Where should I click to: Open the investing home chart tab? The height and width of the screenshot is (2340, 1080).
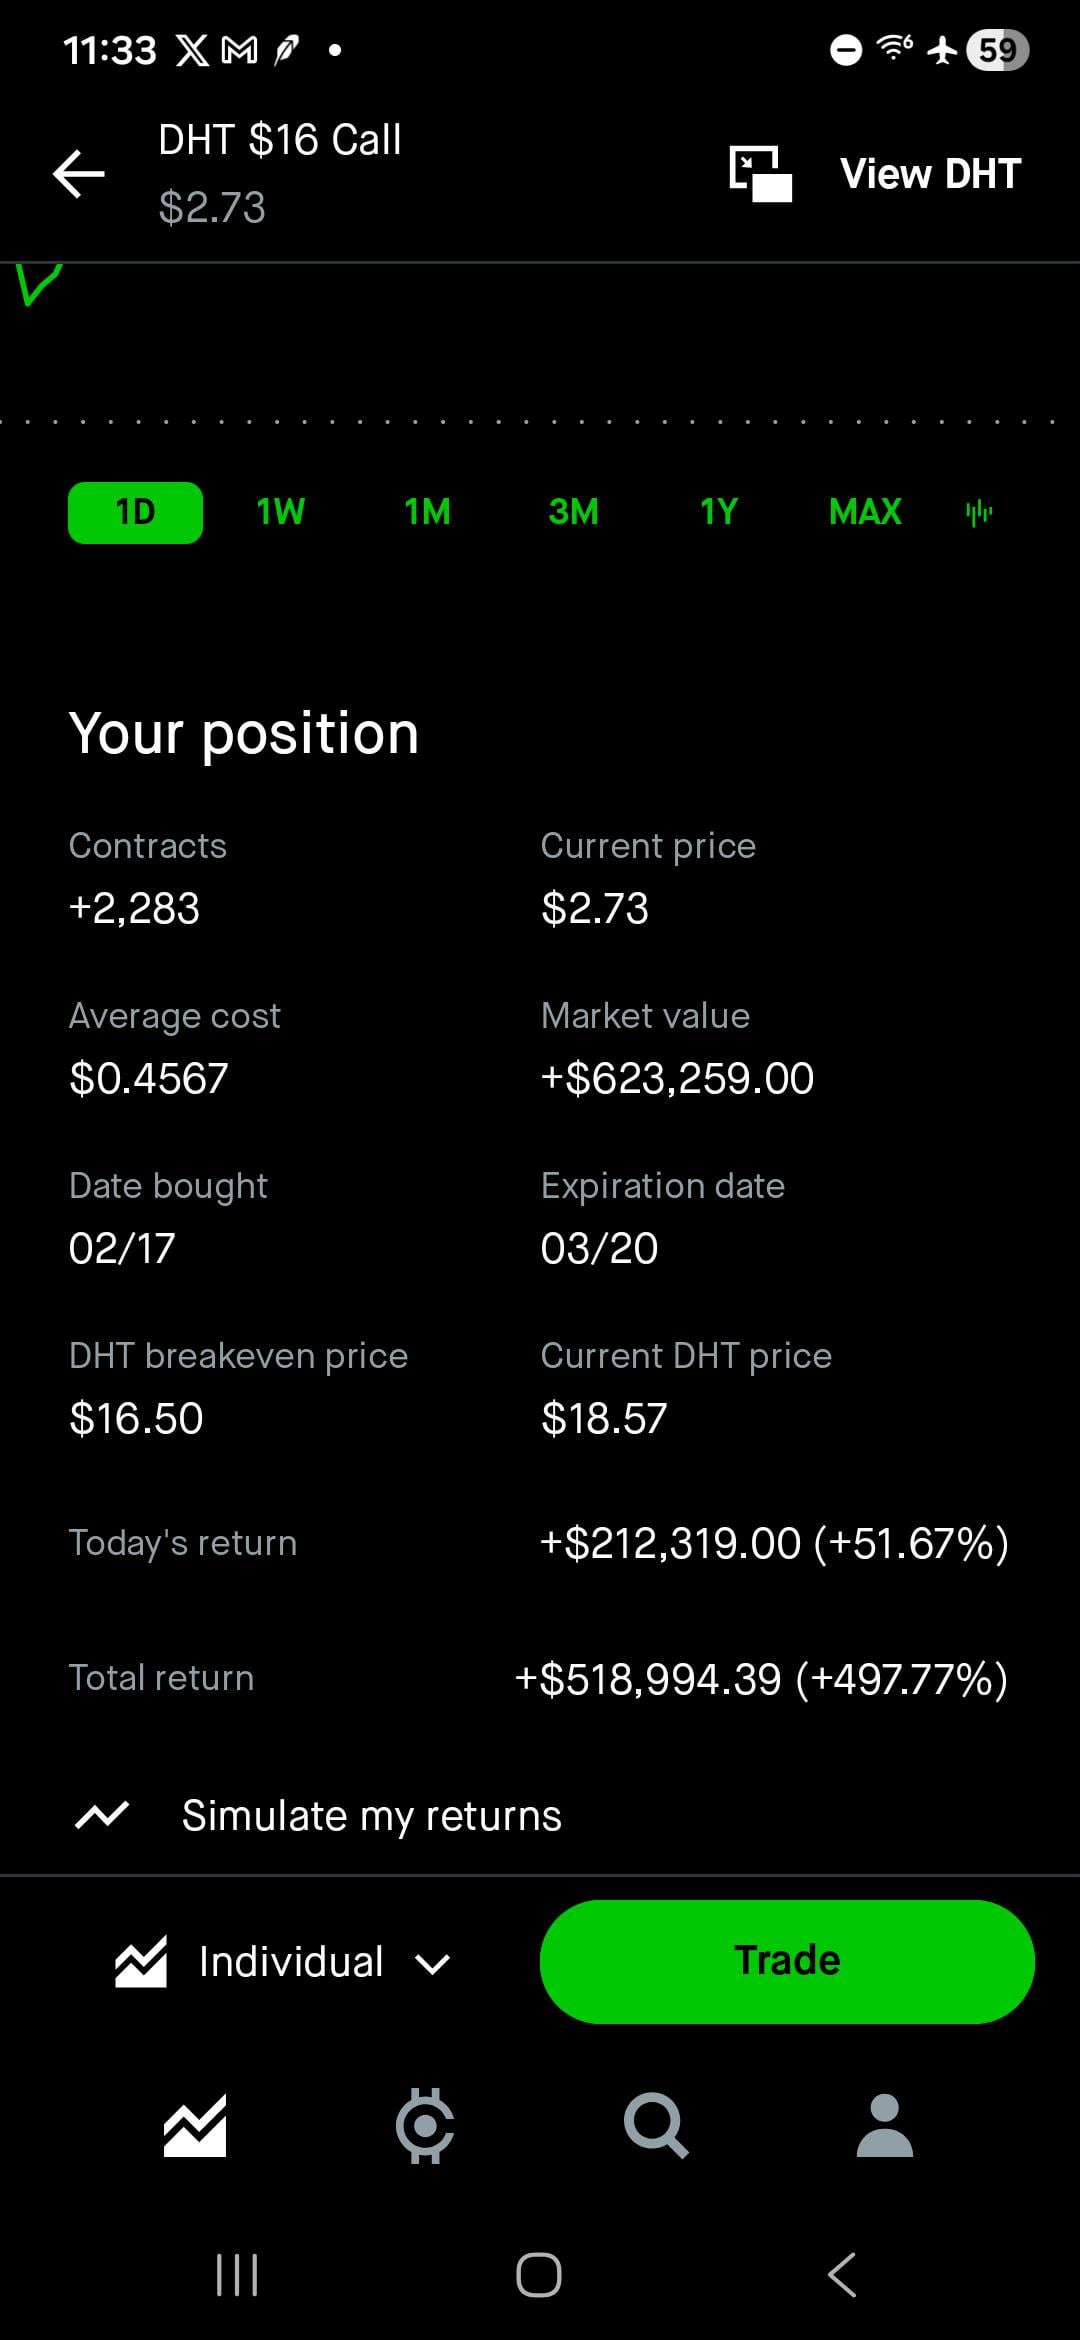[x=195, y=2125]
